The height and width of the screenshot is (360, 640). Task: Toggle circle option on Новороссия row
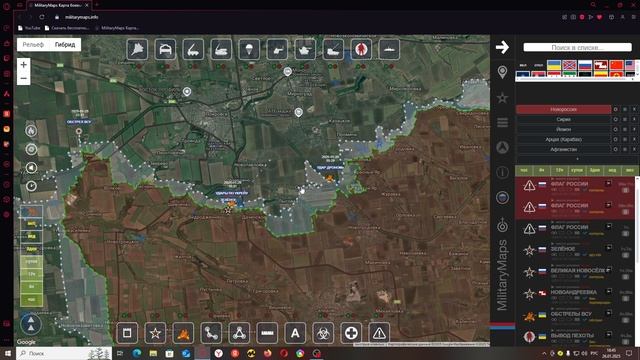(x=616, y=109)
